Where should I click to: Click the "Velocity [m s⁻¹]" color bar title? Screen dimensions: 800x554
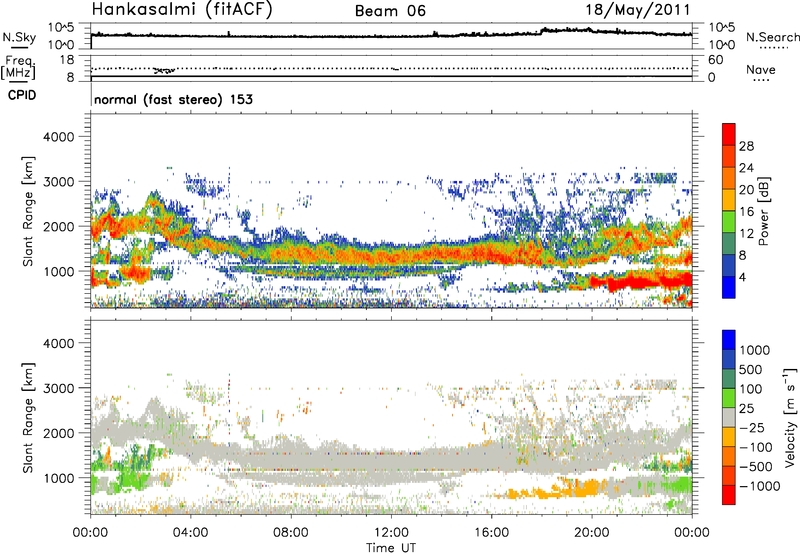(791, 417)
